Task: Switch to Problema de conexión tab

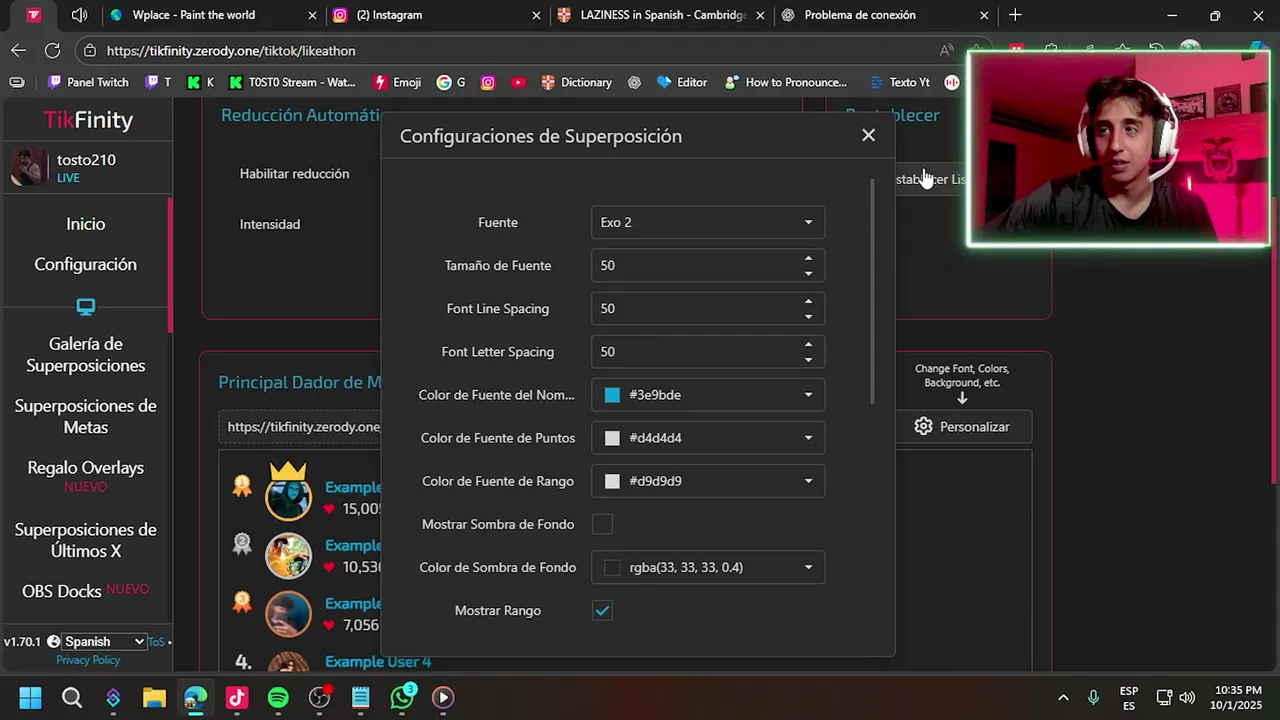Action: click(x=884, y=15)
